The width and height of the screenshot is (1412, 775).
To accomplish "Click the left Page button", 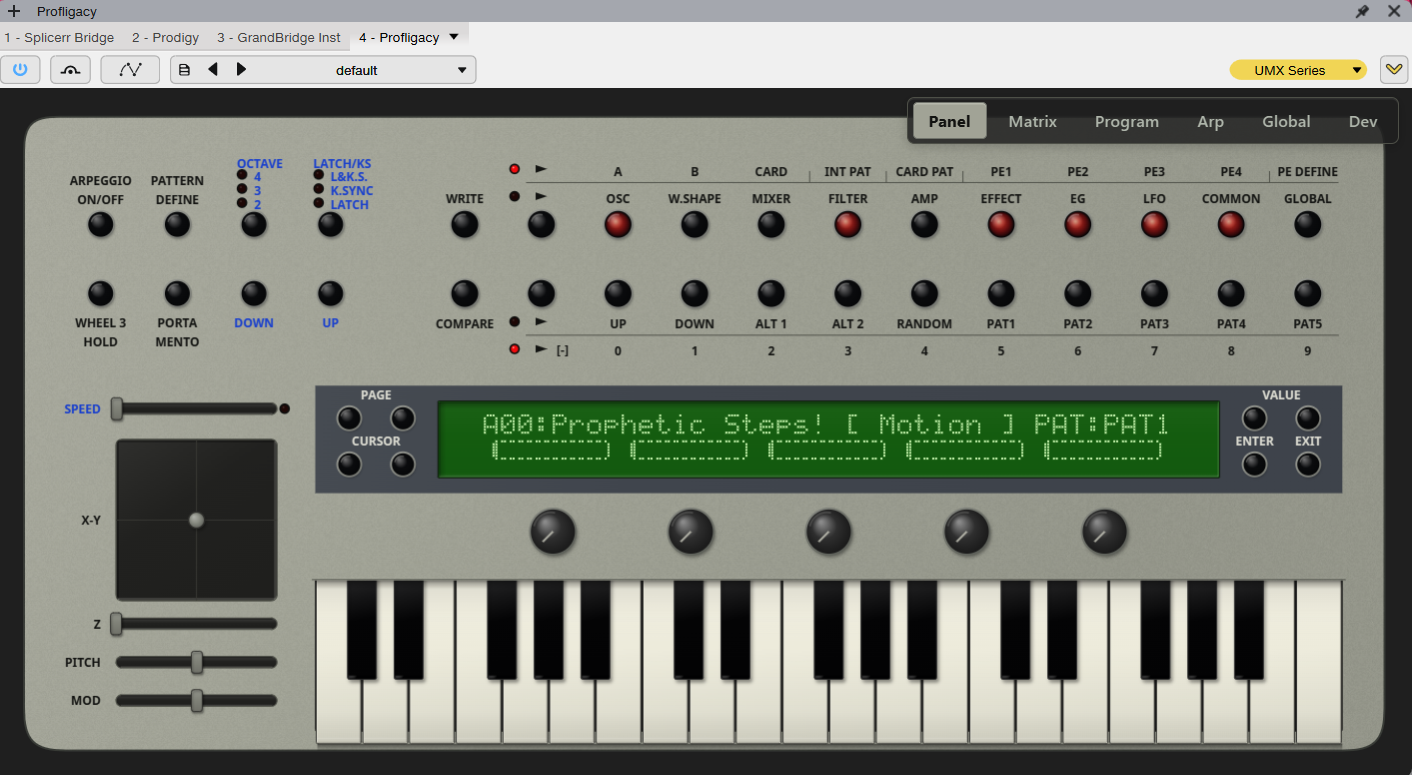I will pyautogui.click(x=349, y=418).
